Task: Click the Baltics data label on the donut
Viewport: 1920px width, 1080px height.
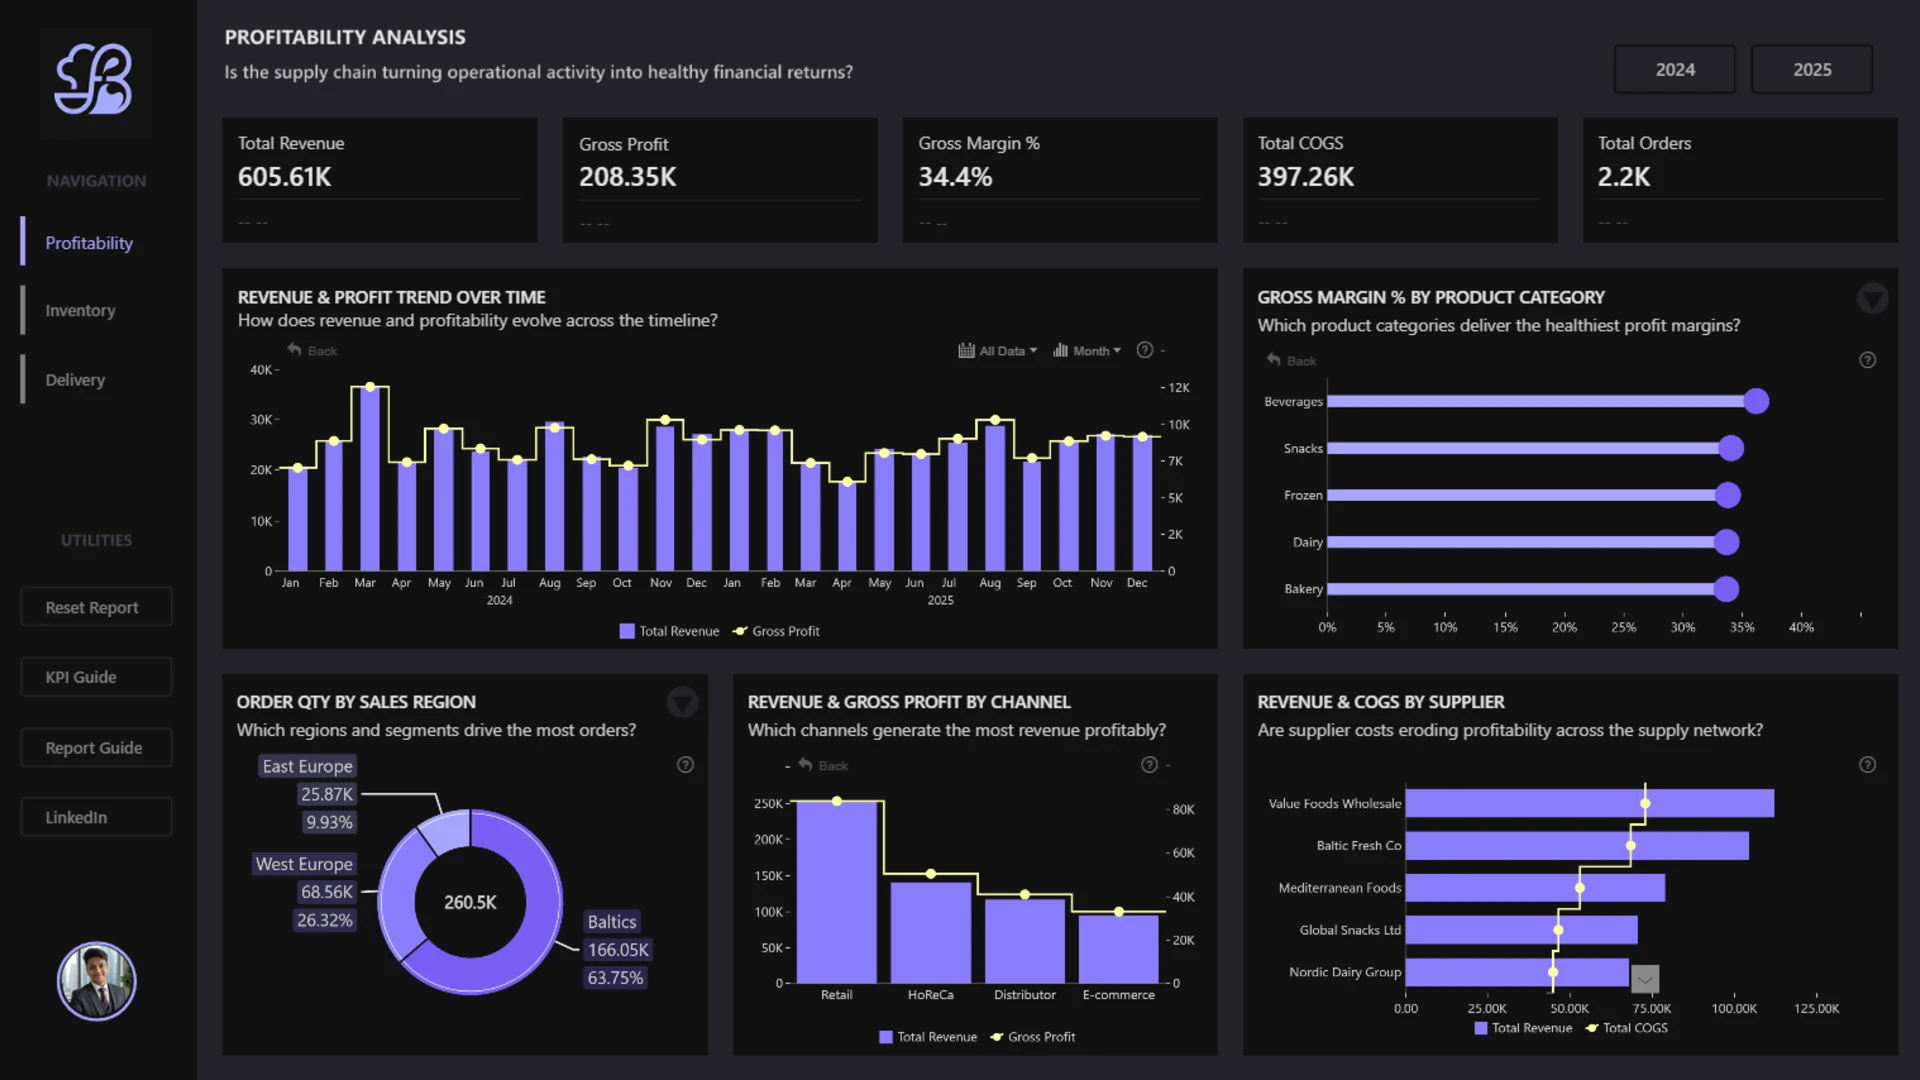Action: point(612,922)
